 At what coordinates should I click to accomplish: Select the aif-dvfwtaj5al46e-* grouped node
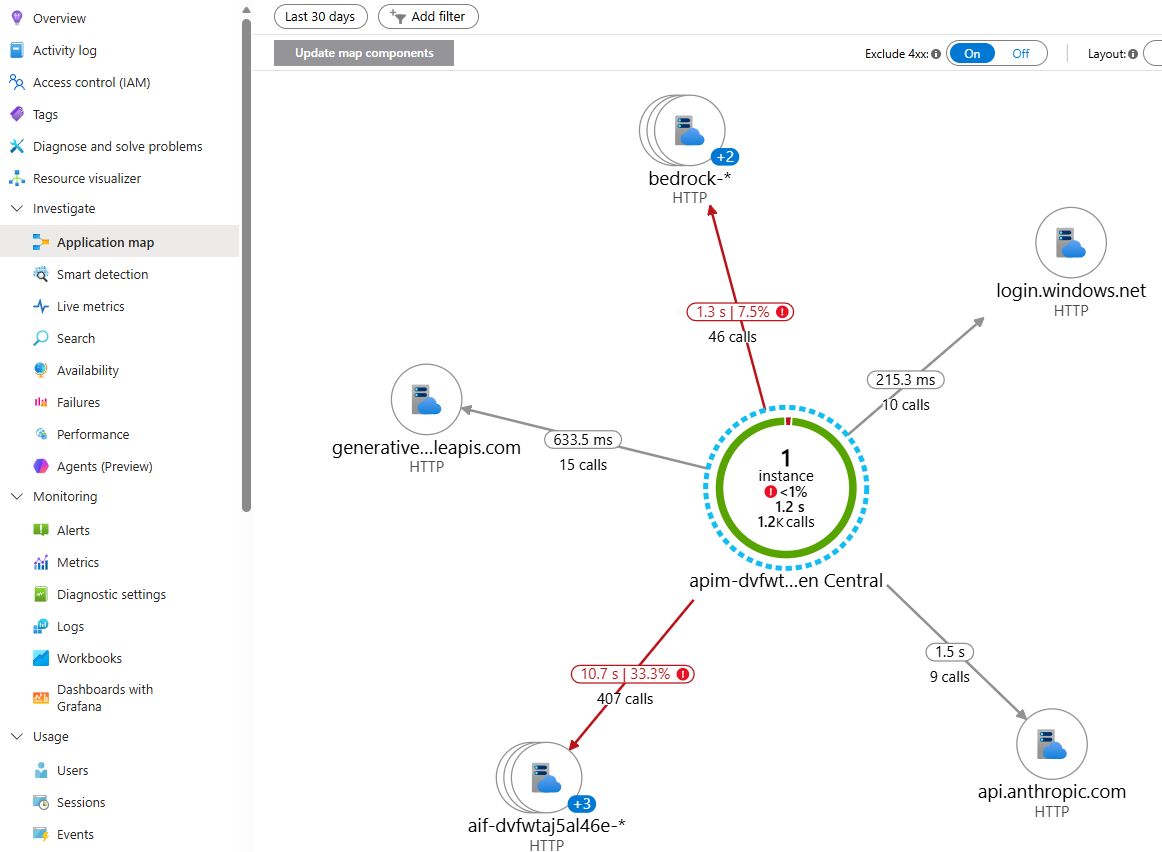tap(540, 778)
